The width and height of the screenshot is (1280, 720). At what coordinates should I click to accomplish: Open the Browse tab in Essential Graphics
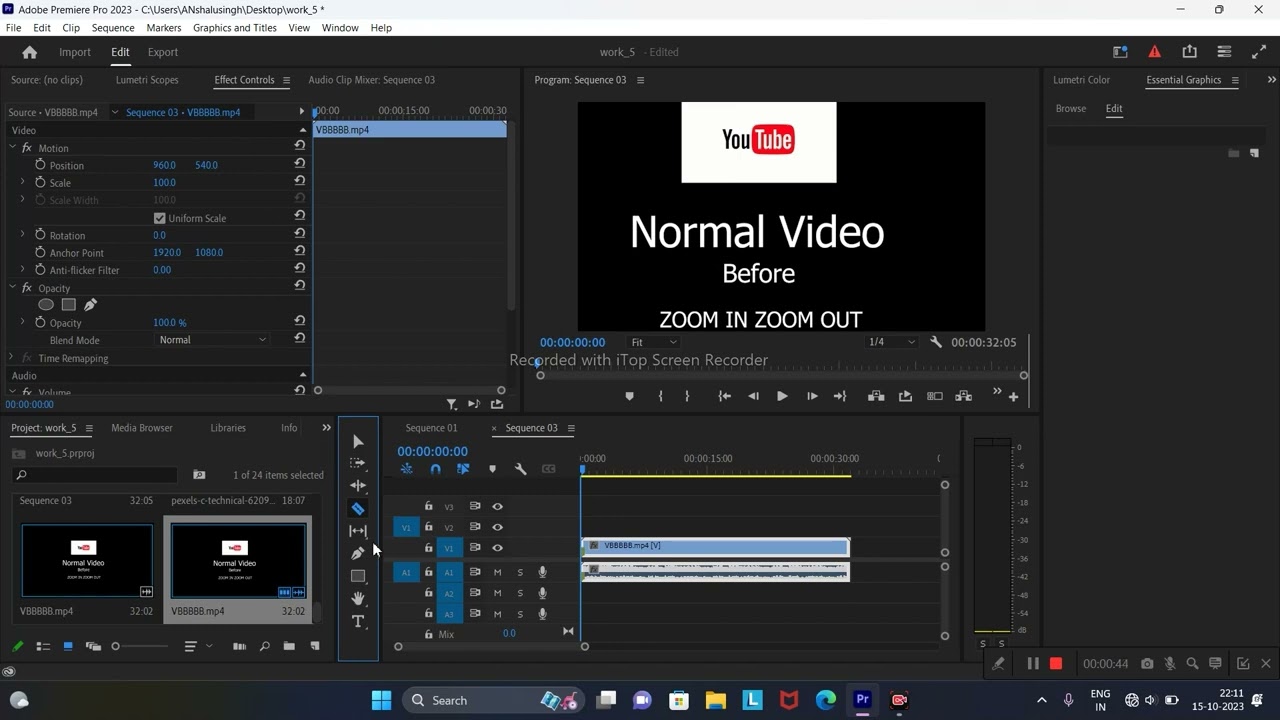(x=1071, y=109)
